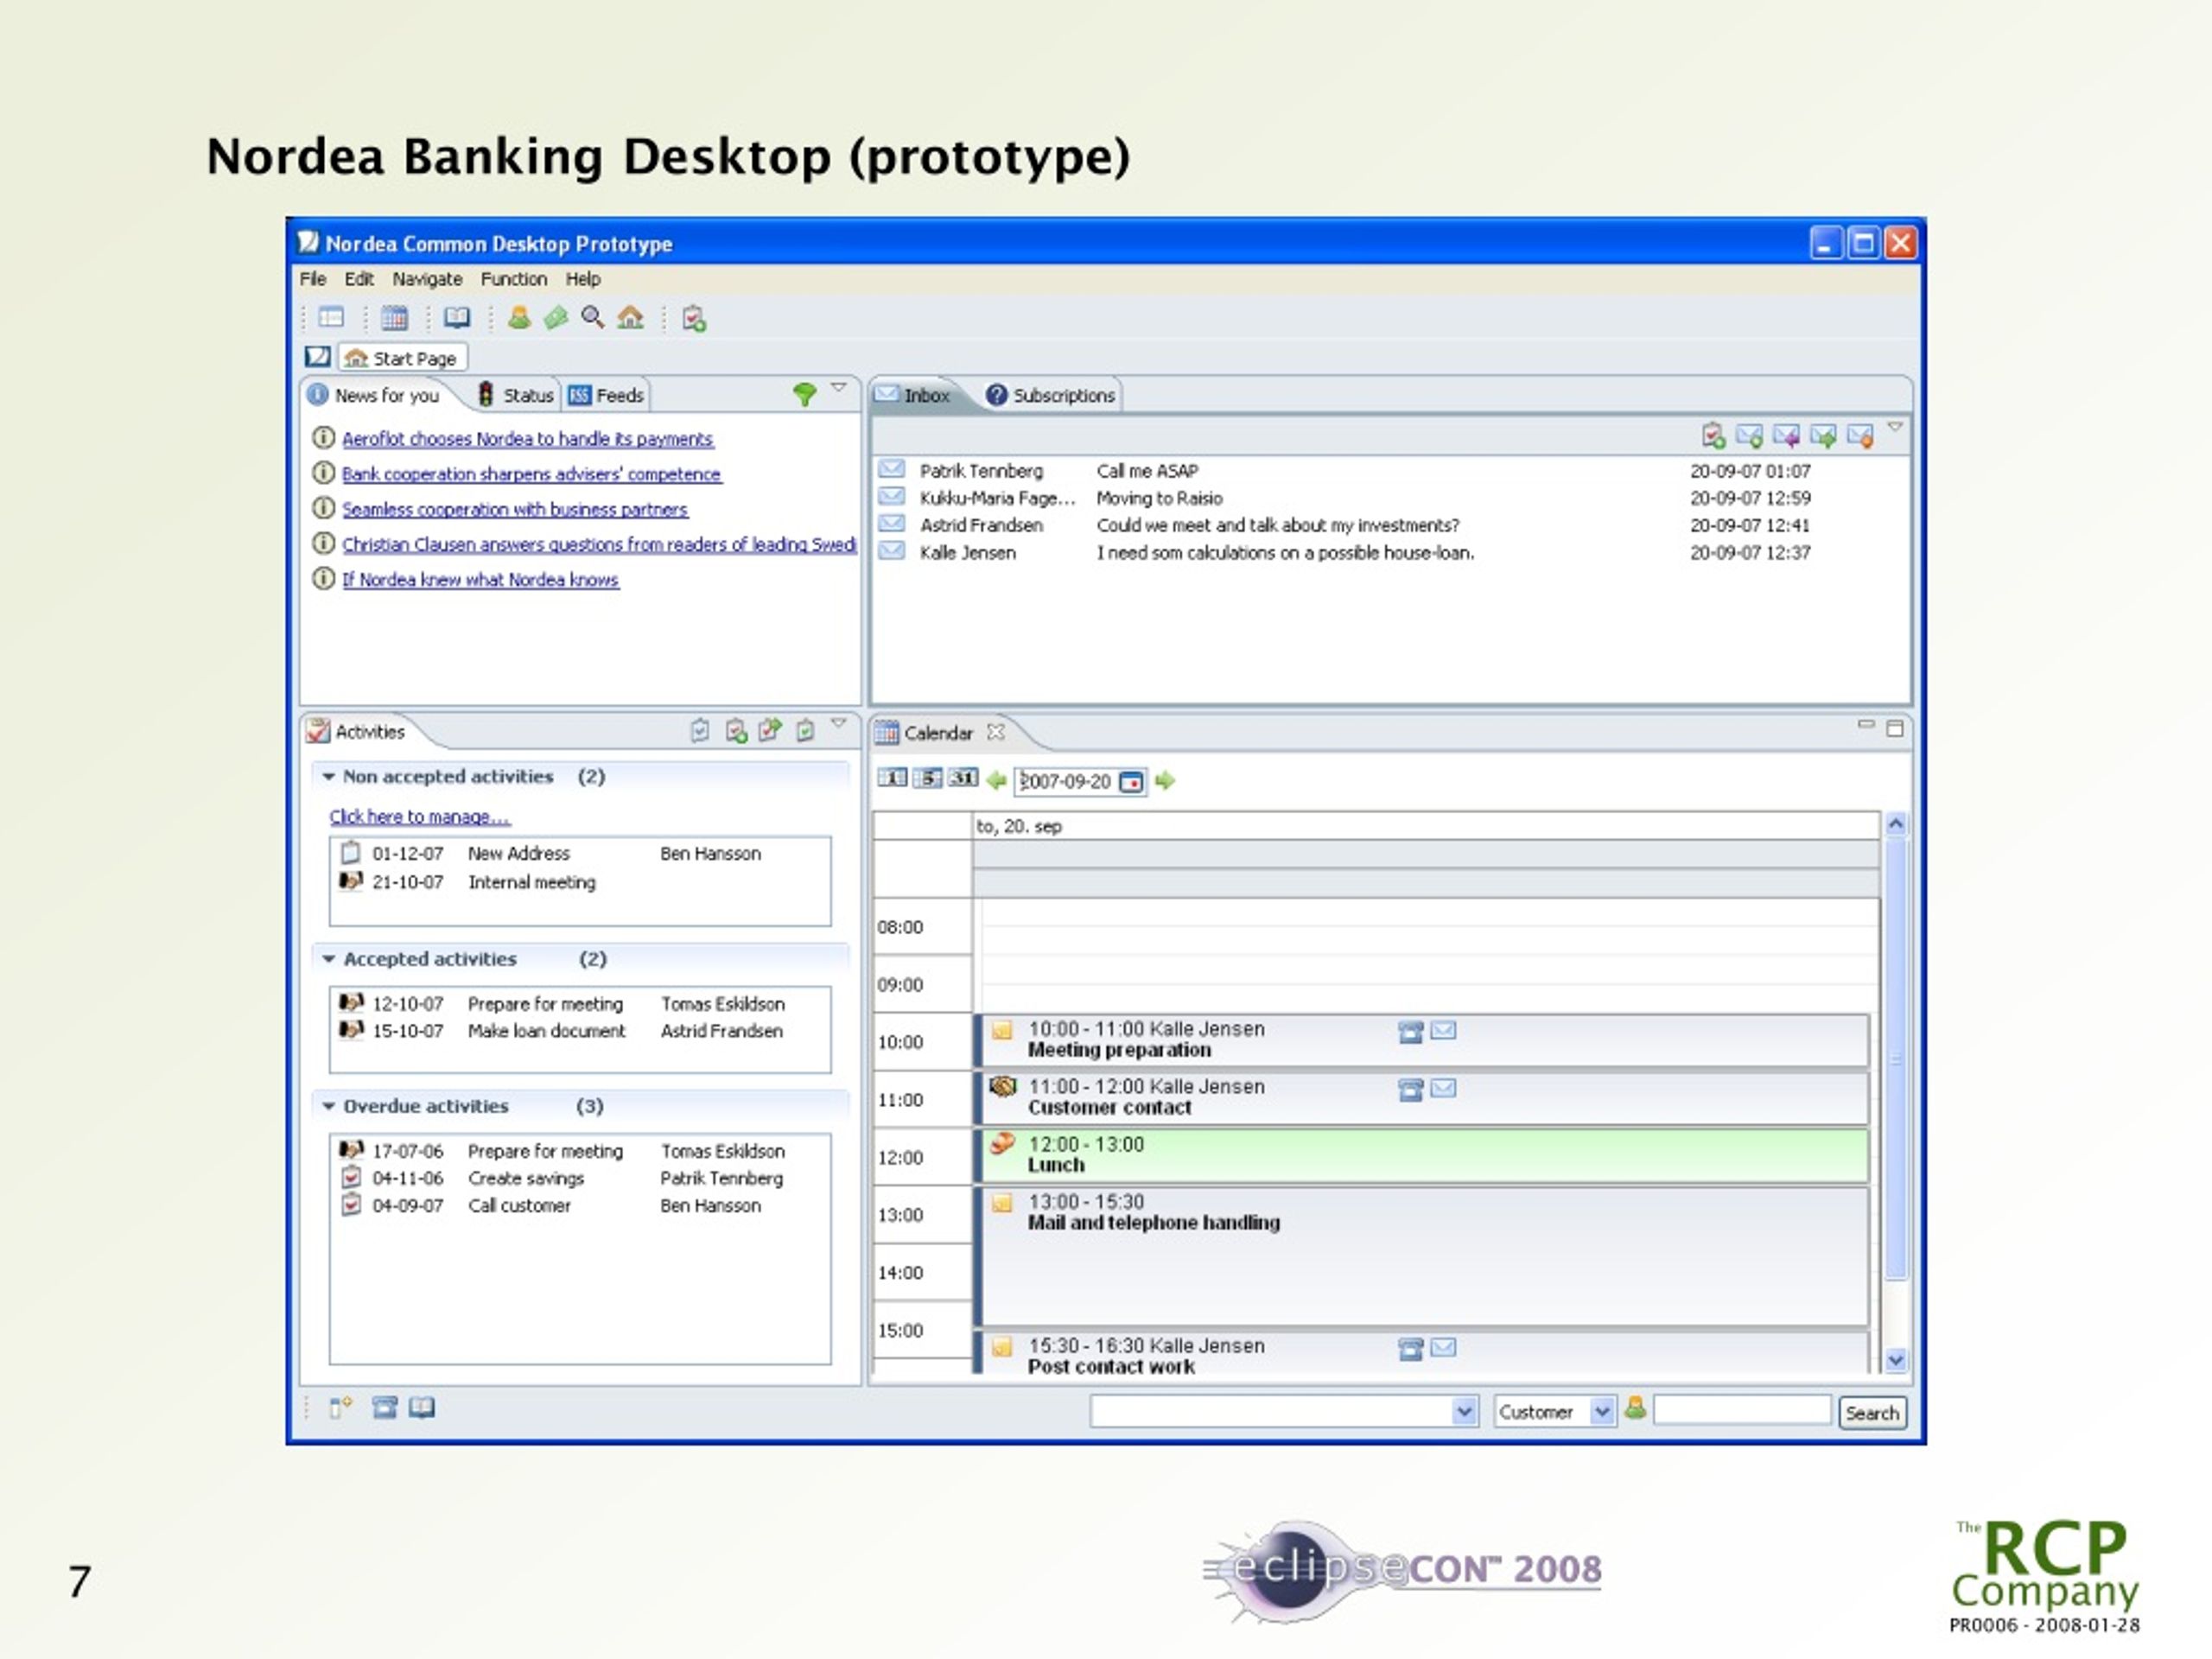Open the News panel view menu triangle
Image resolution: width=2212 pixels, height=1659 pixels.
coord(839,388)
